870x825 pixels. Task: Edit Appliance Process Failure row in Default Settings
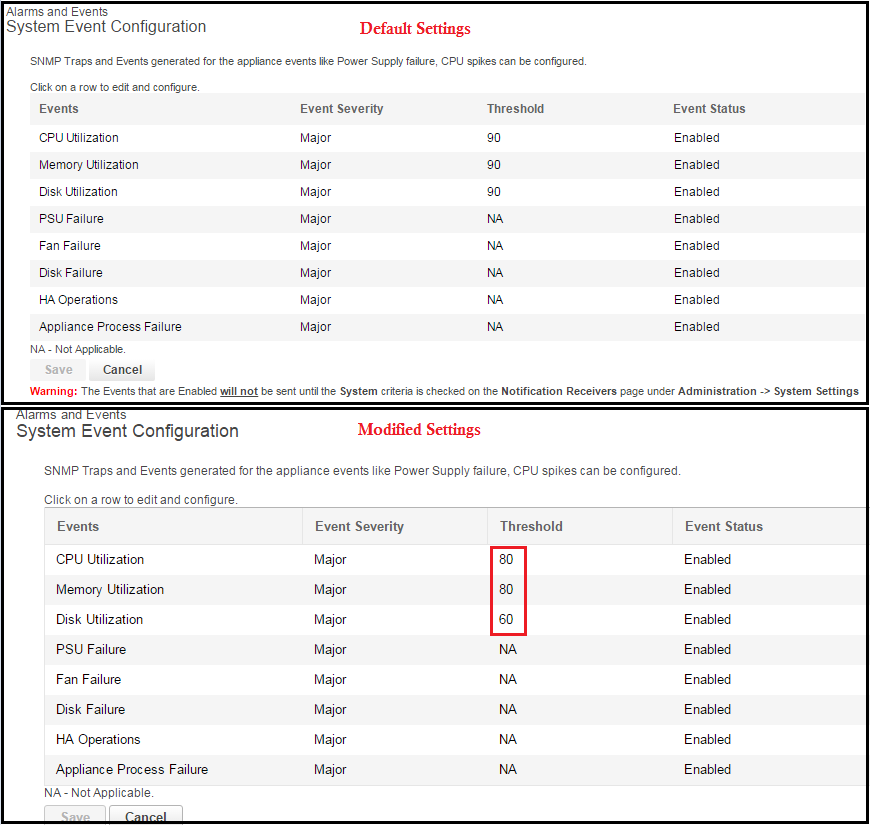(x=110, y=327)
